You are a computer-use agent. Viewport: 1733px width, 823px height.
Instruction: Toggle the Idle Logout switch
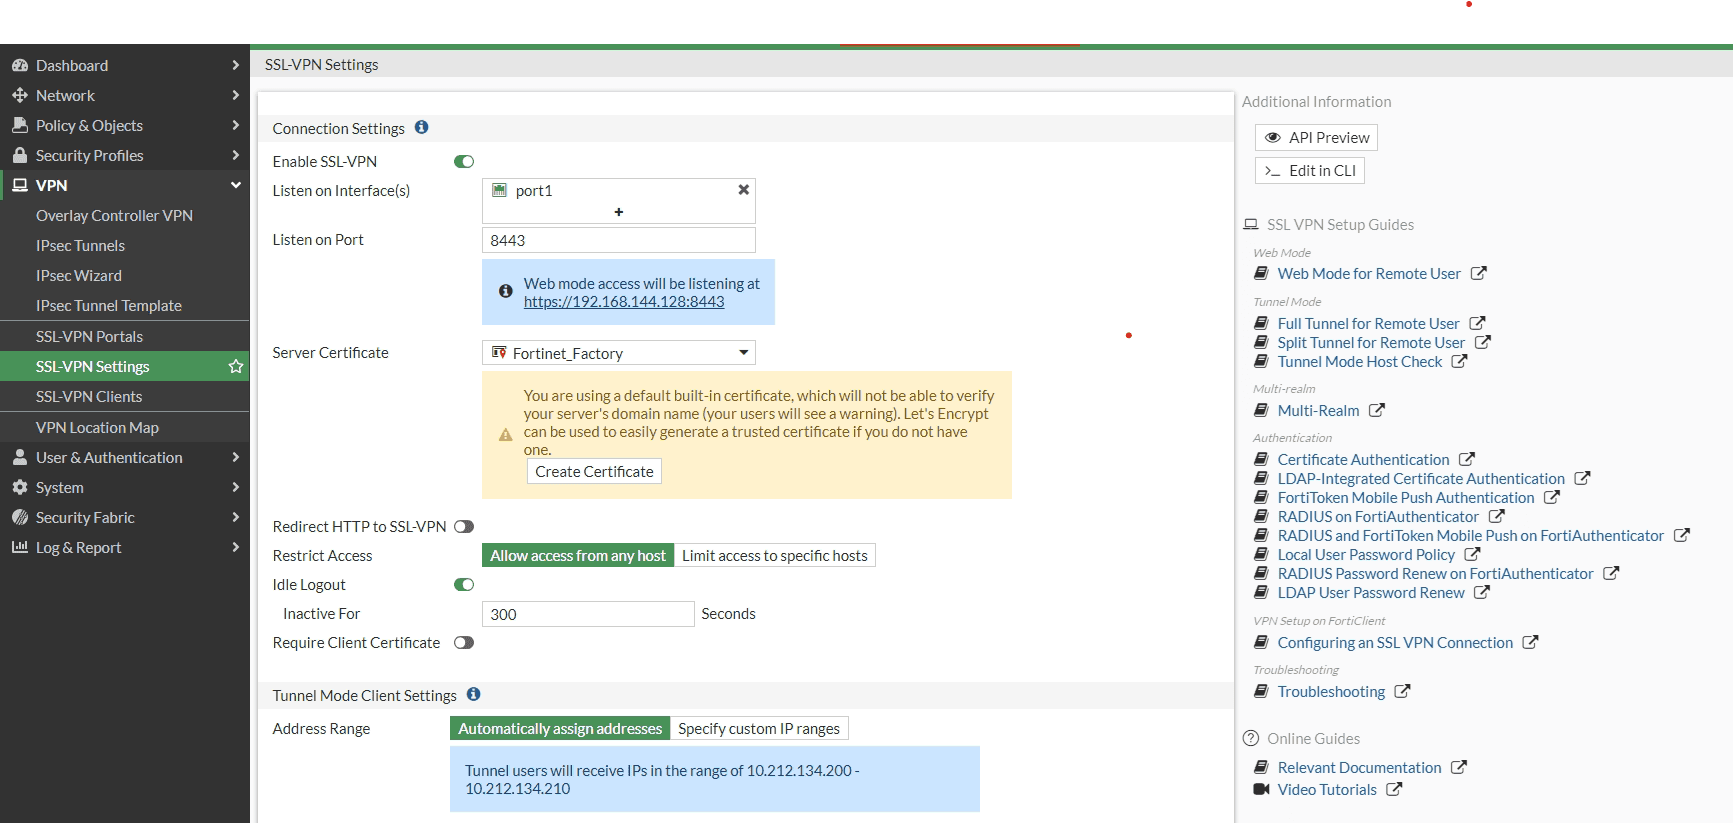click(464, 584)
